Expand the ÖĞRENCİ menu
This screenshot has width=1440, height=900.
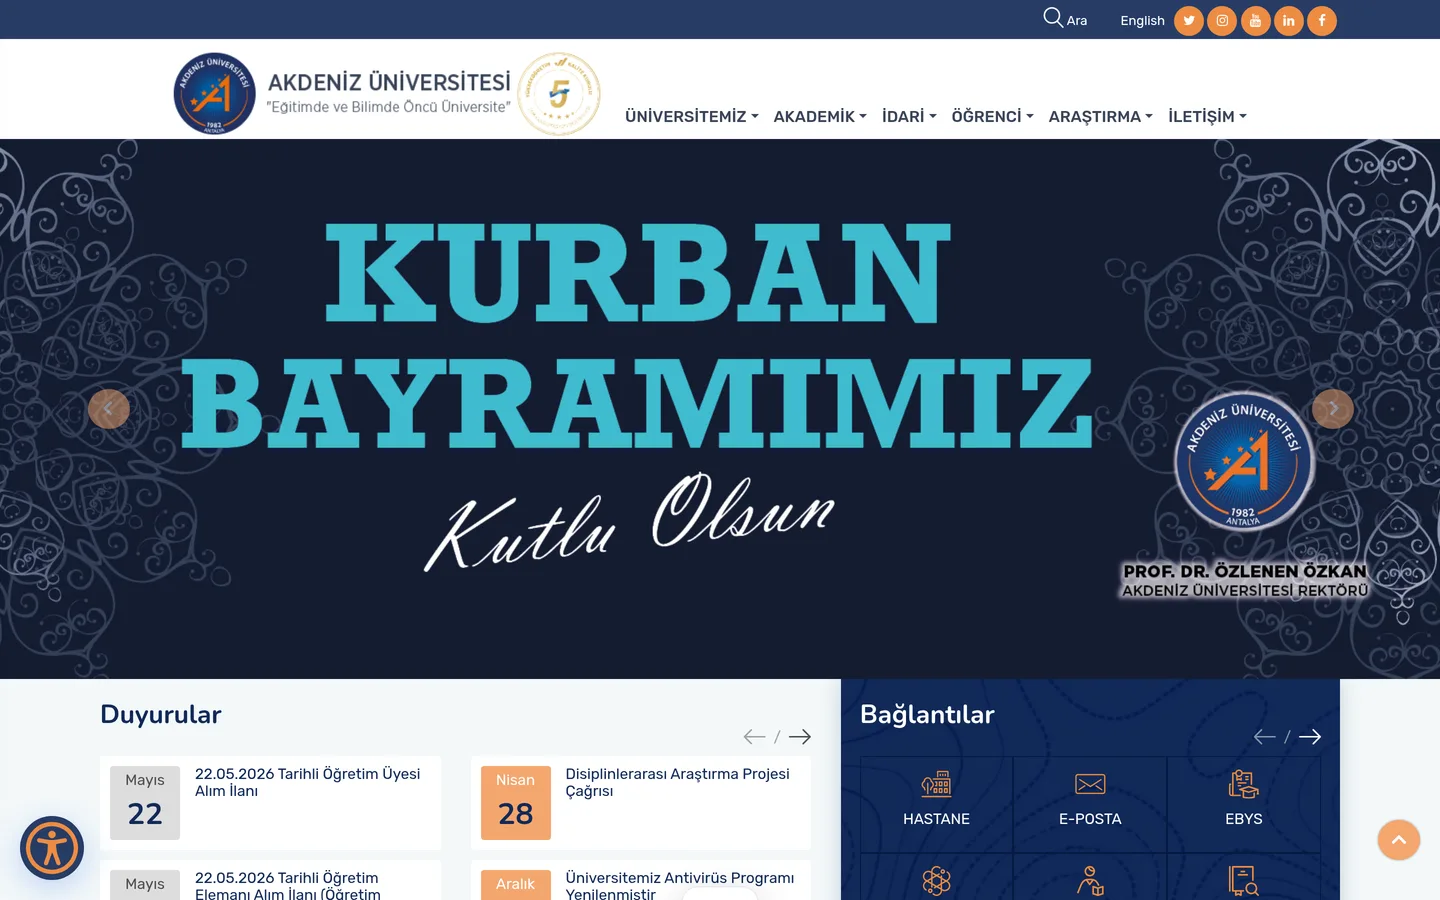992,116
